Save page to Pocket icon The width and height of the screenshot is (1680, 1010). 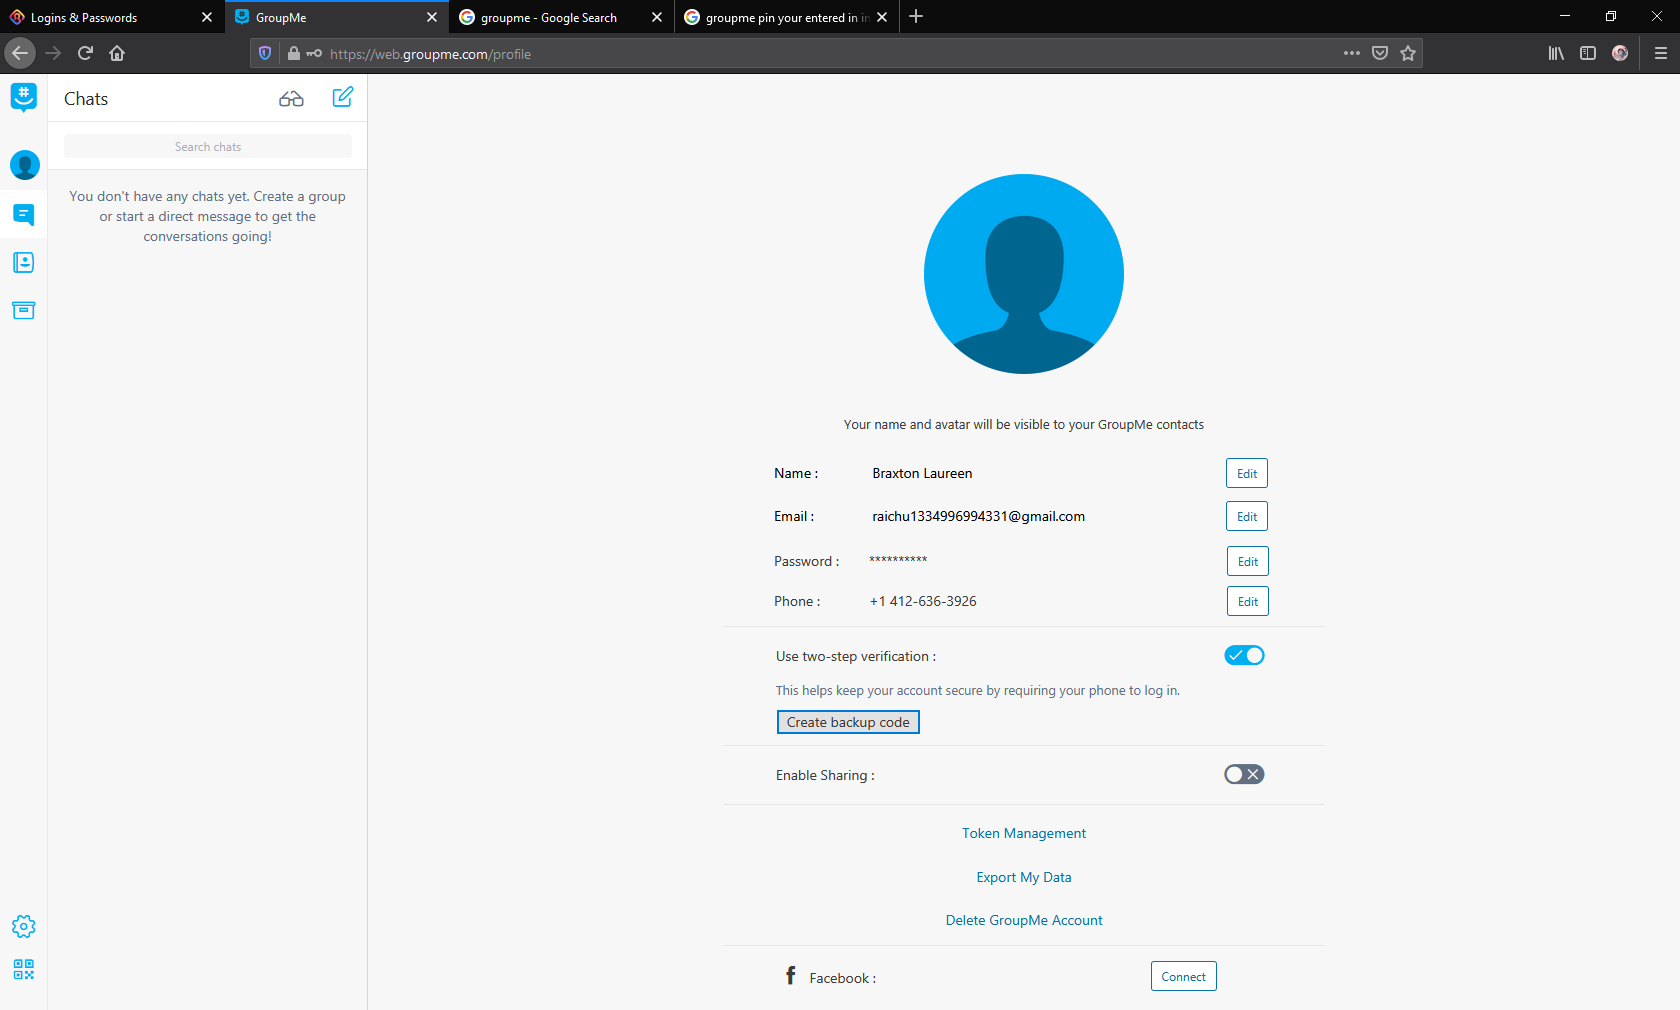coord(1380,53)
